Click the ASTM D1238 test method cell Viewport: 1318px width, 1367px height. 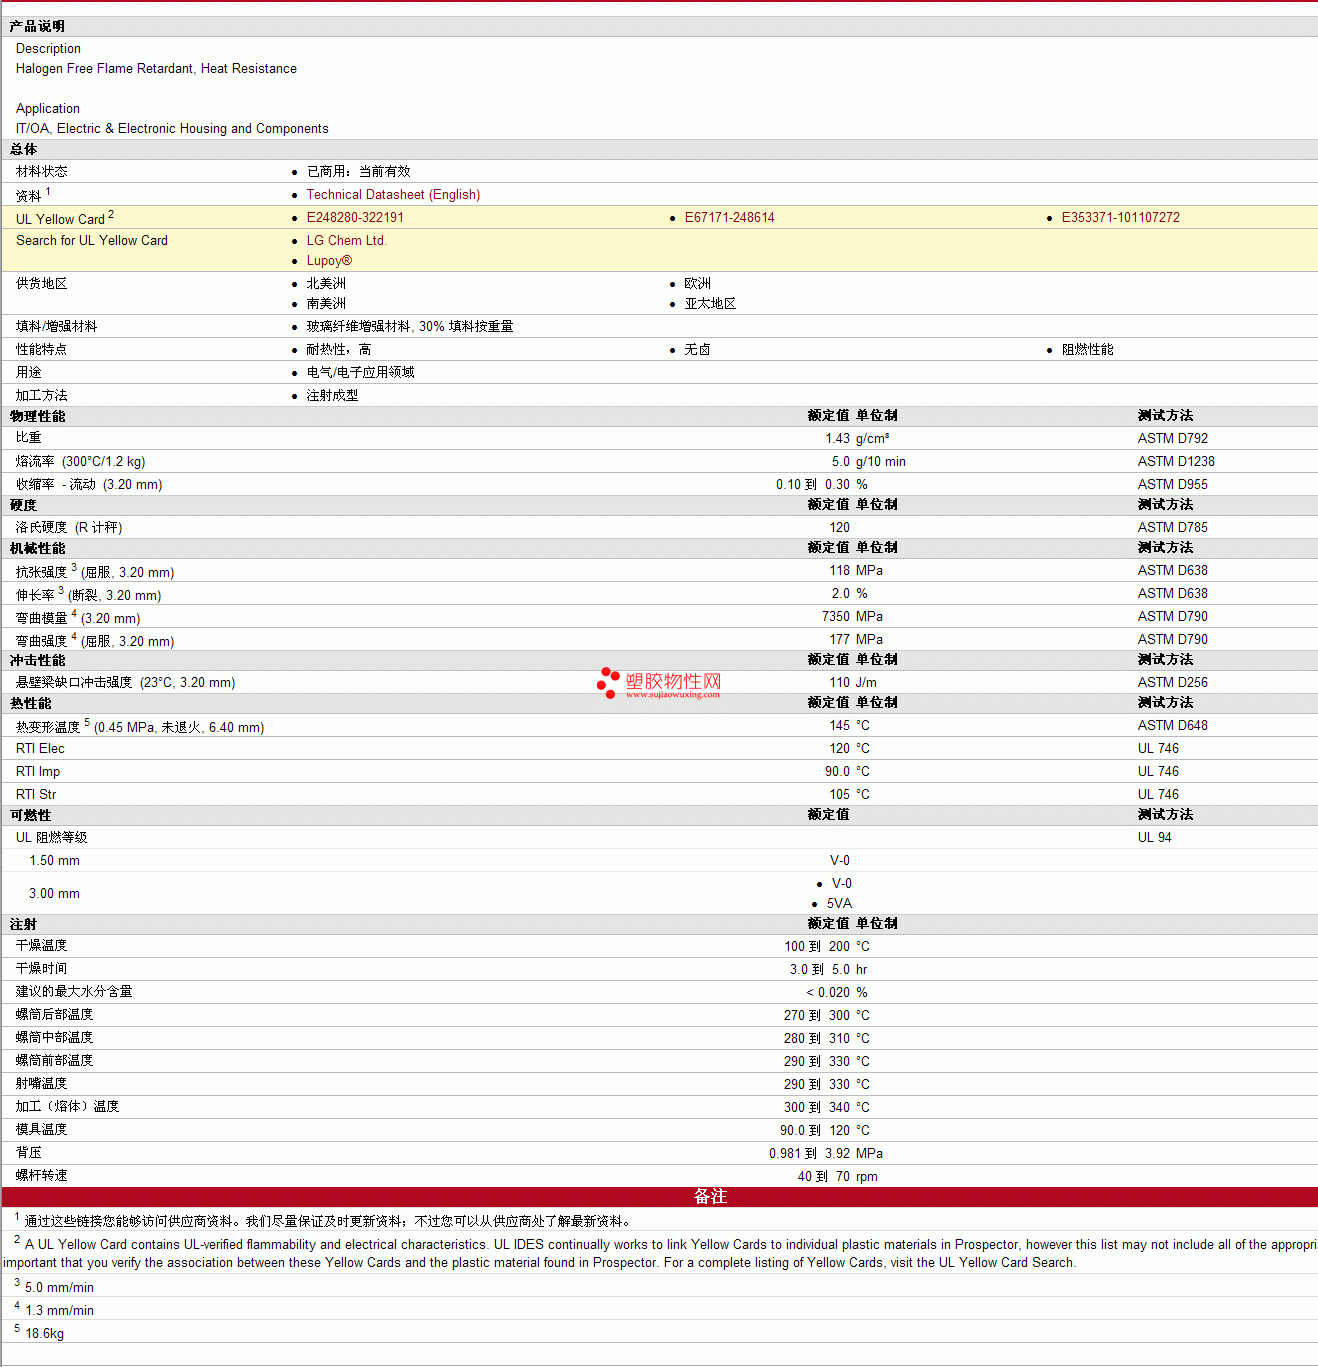point(1176,462)
